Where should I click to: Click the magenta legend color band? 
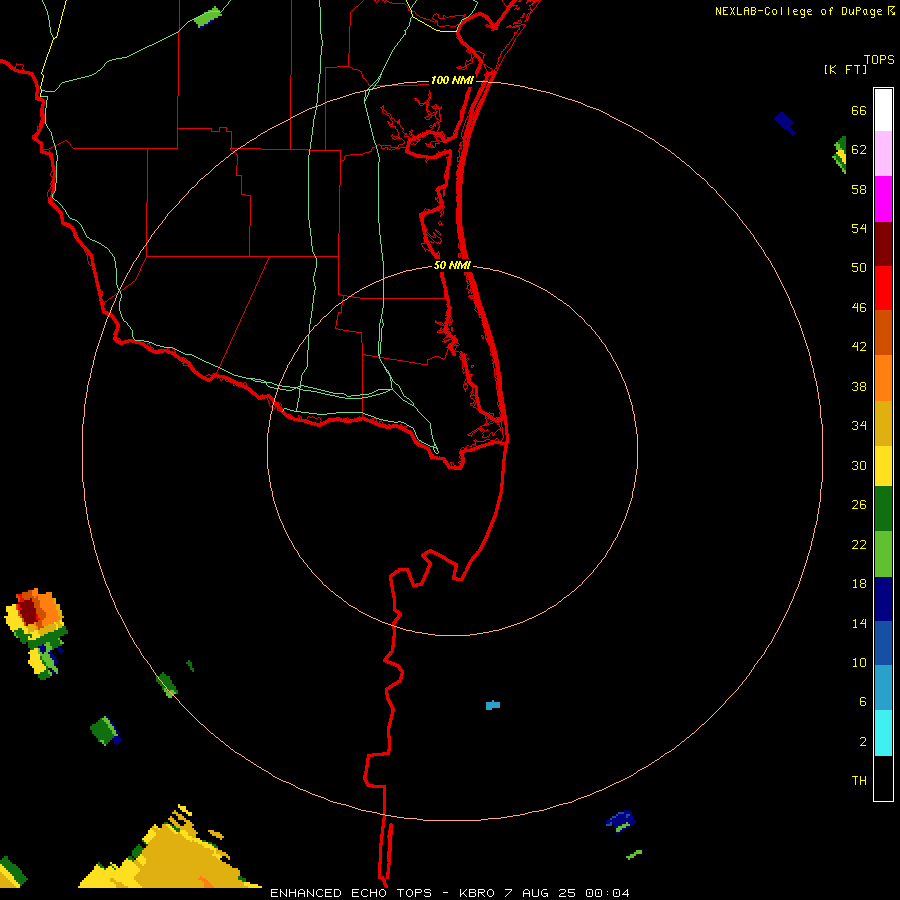pyautogui.click(x=883, y=199)
